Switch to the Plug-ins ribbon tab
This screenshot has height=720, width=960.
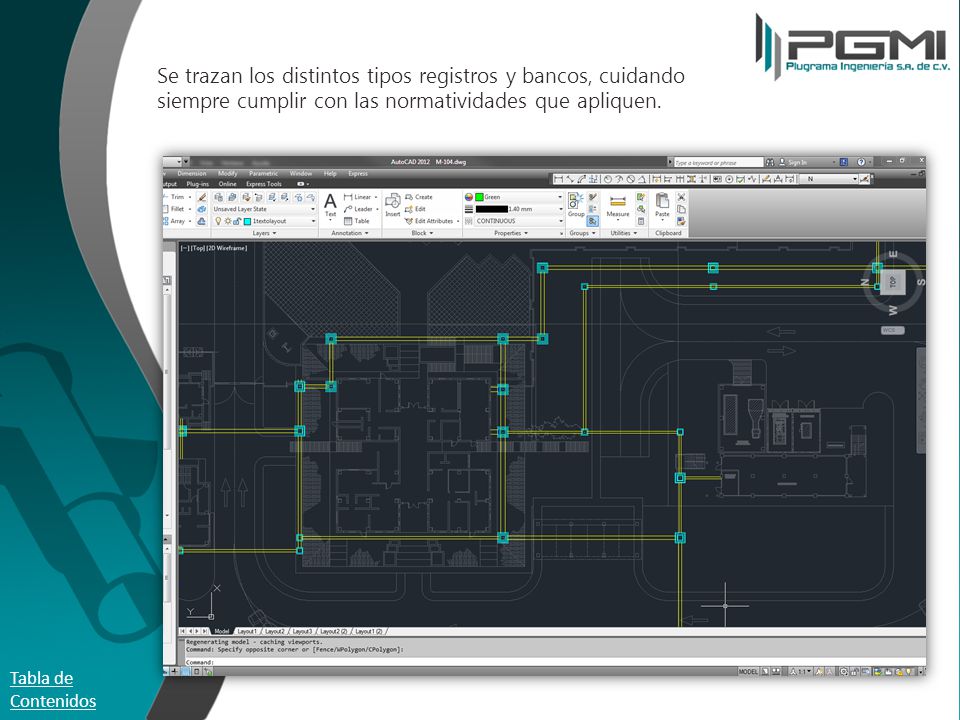point(197,184)
